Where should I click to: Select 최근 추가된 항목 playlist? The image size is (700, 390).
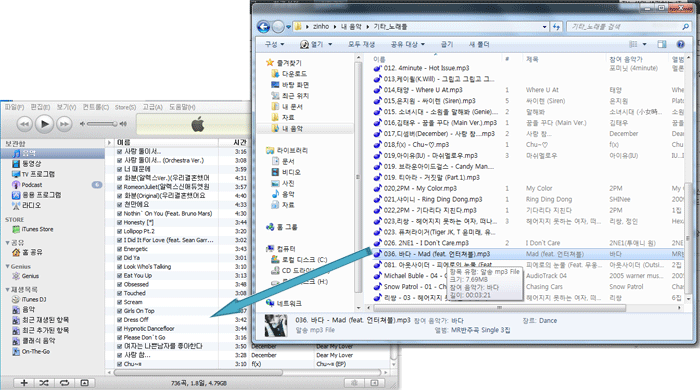[46, 330]
